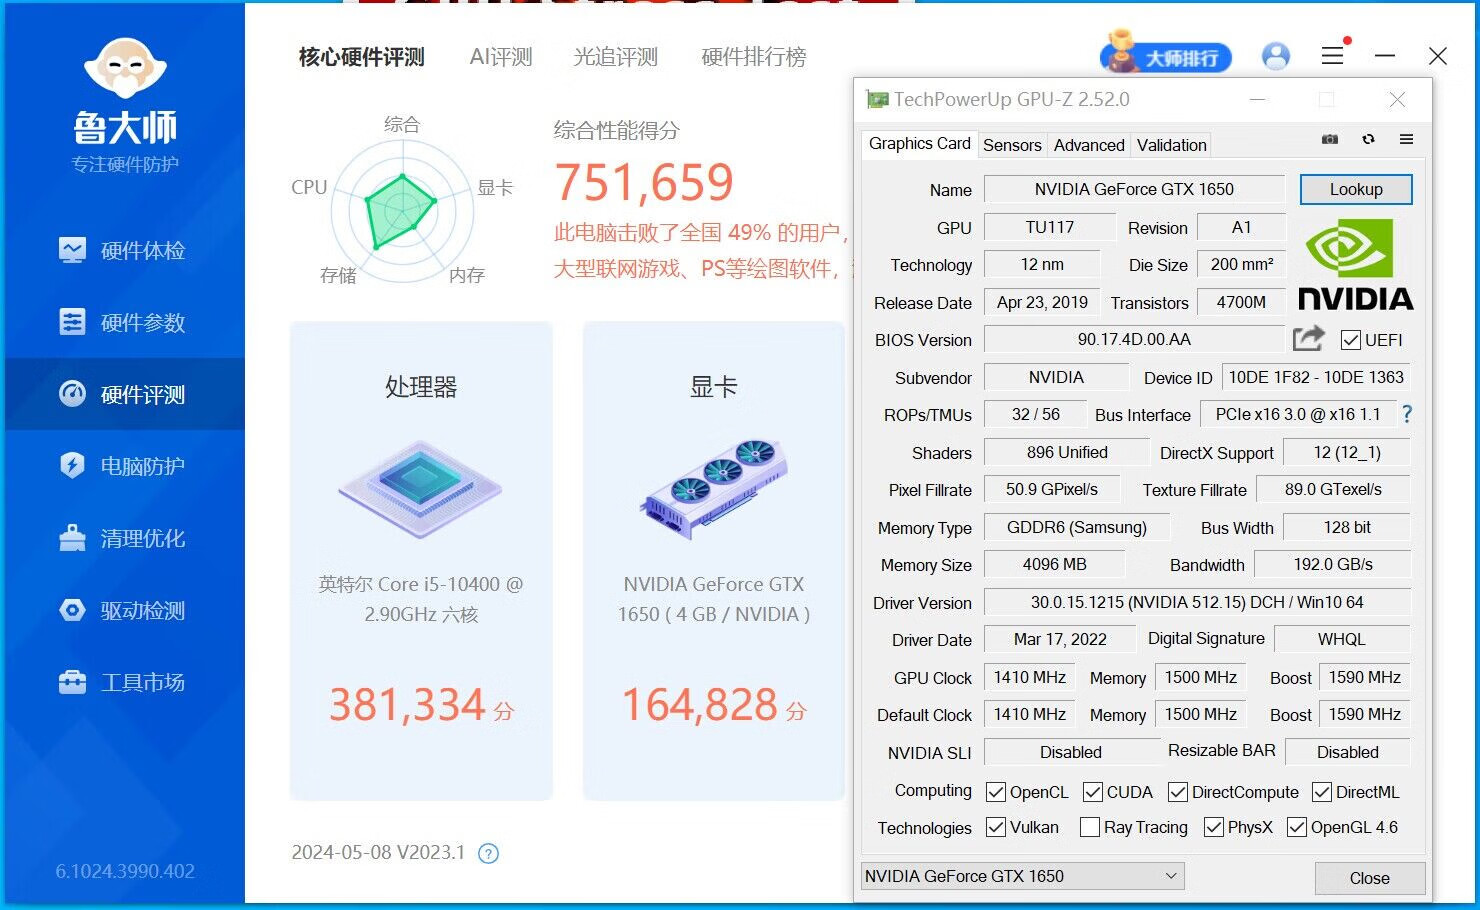1480x910 pixels.
Task: Click the BIOS Version field
Action: [x=1134, y=339]
